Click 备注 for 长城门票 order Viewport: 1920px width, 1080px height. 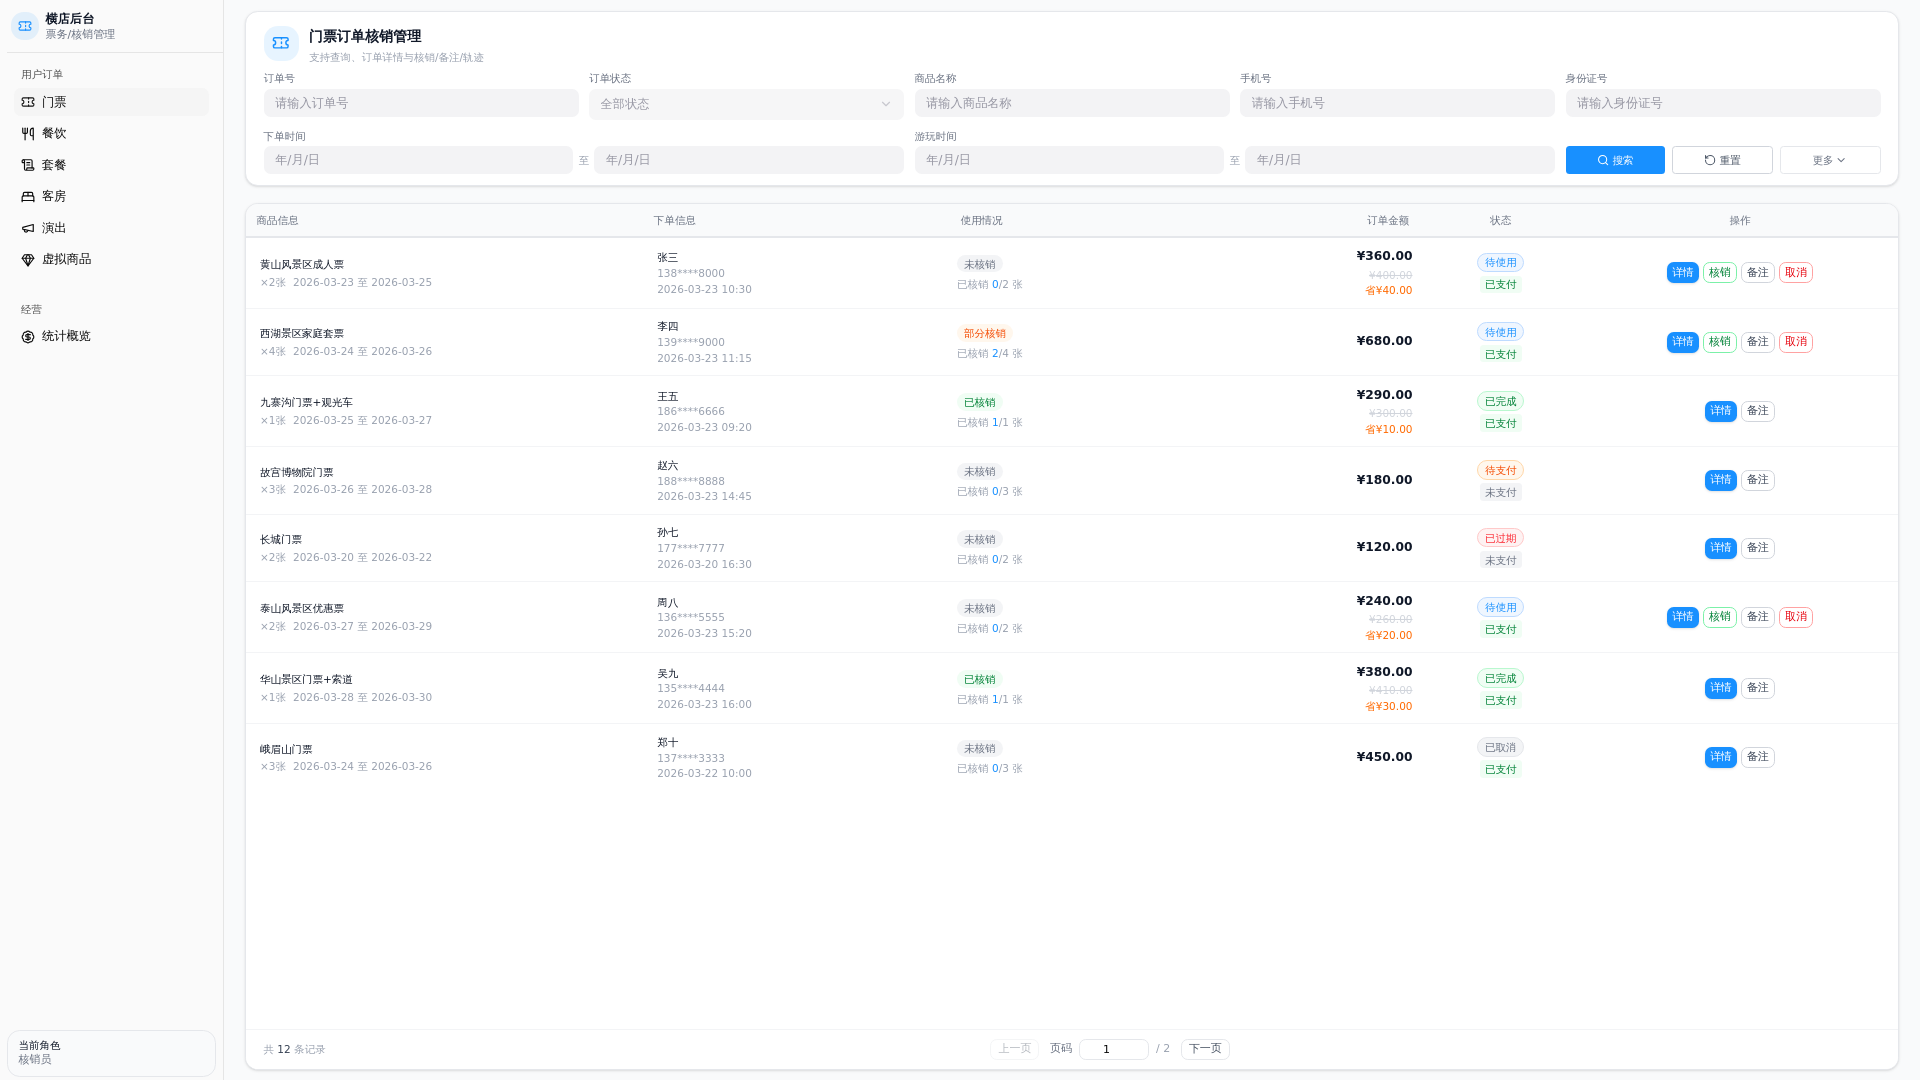(1758, 548)
